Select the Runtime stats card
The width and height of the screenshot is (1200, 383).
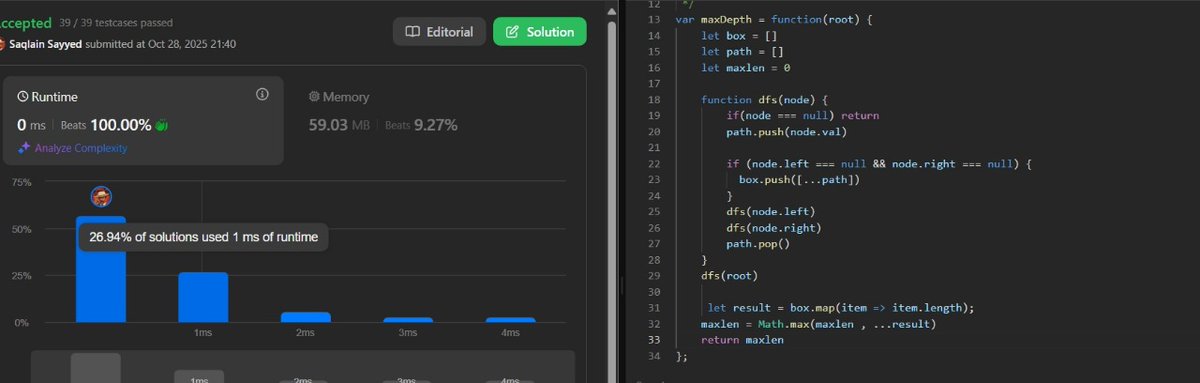click(x=144, y=120)
